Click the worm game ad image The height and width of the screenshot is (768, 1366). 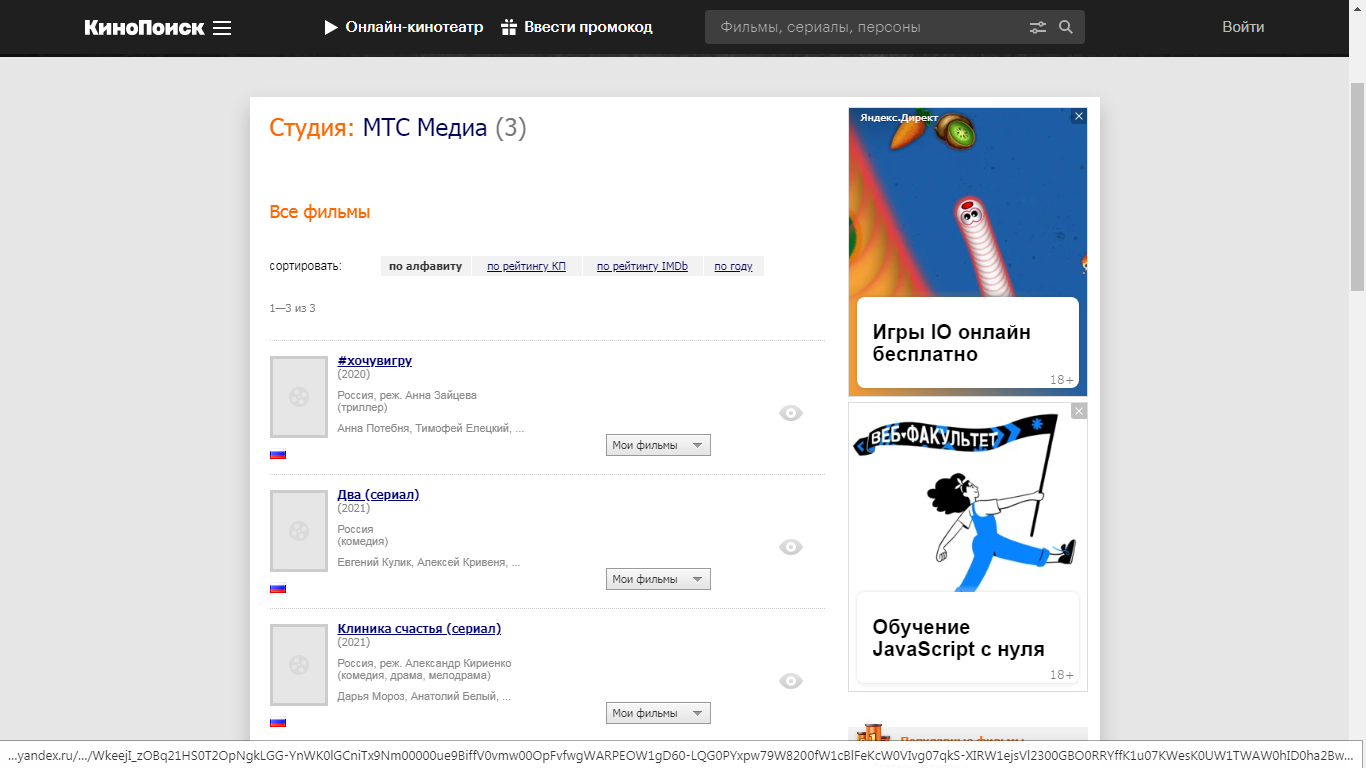pyautogui.click(x=968, y=203)
